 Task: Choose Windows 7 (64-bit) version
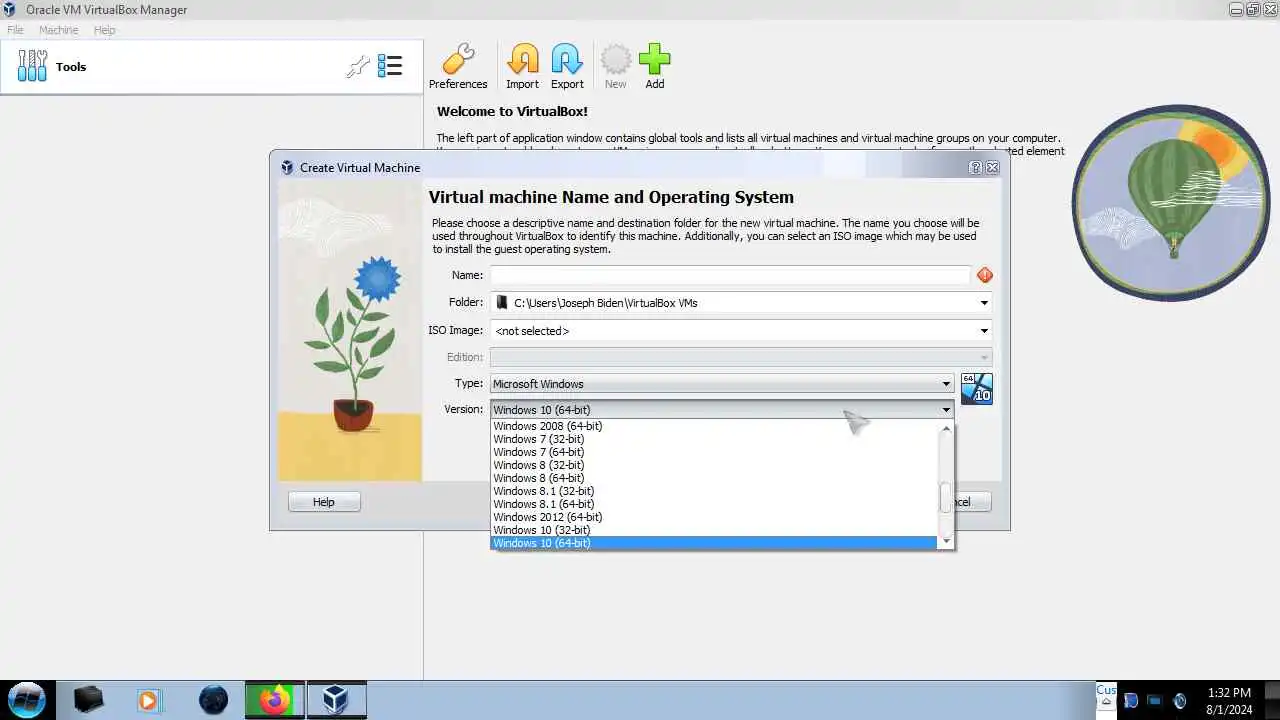(x=714, y=452)
